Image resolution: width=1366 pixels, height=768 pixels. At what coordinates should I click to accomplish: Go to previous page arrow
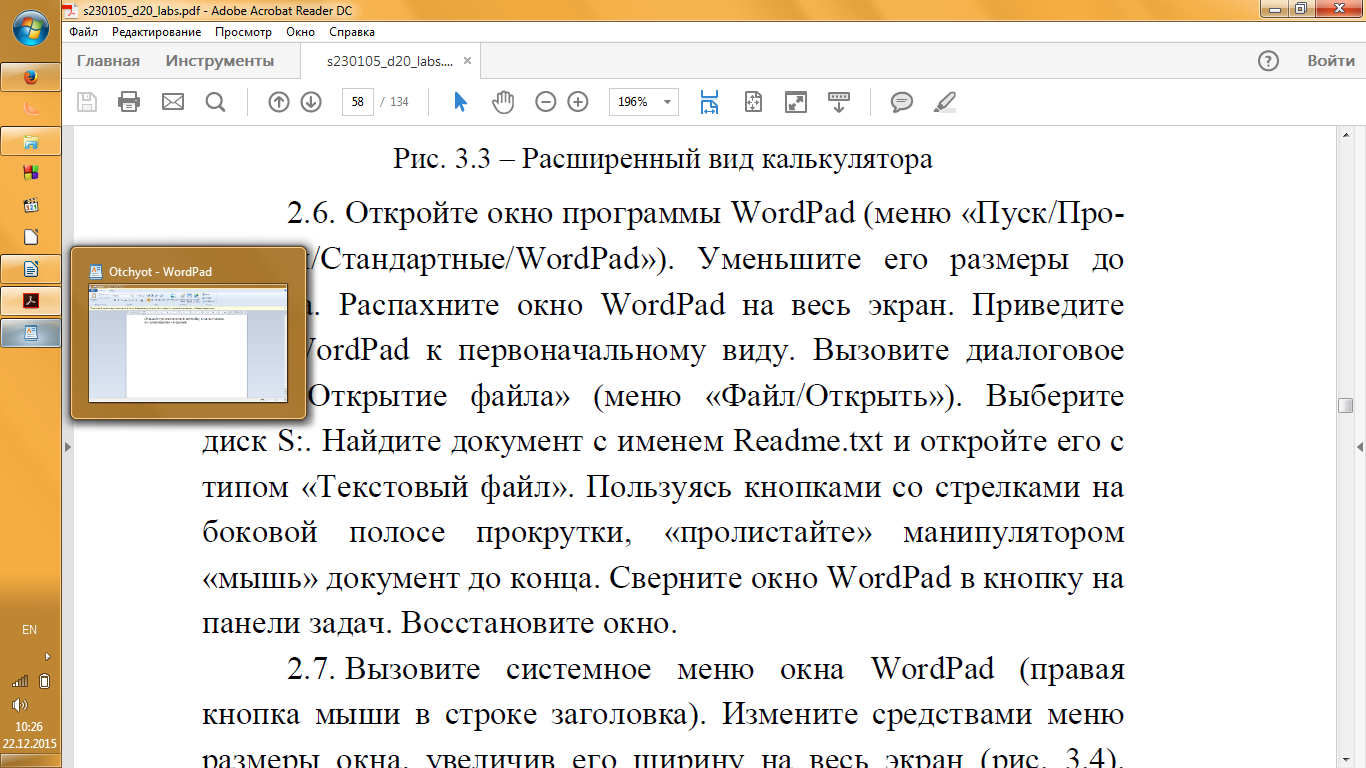point(279,101)
